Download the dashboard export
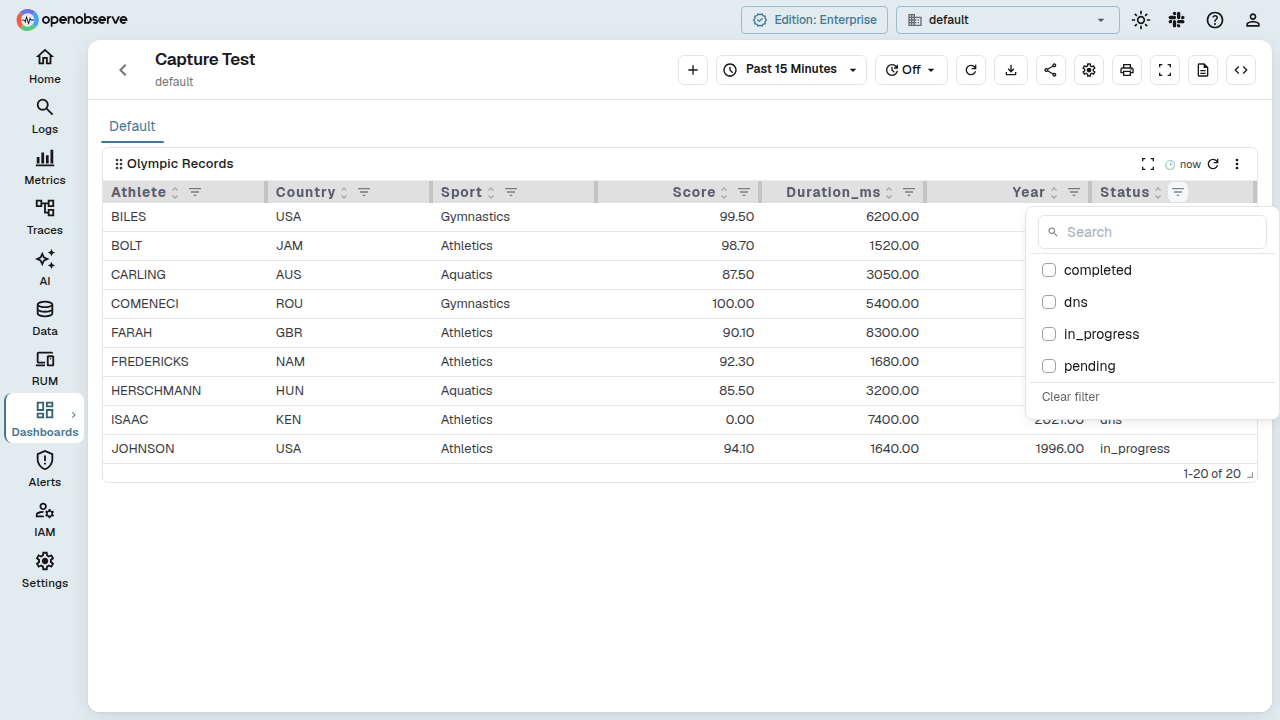Screen dimensions: 1280x720 (1011, 70)
